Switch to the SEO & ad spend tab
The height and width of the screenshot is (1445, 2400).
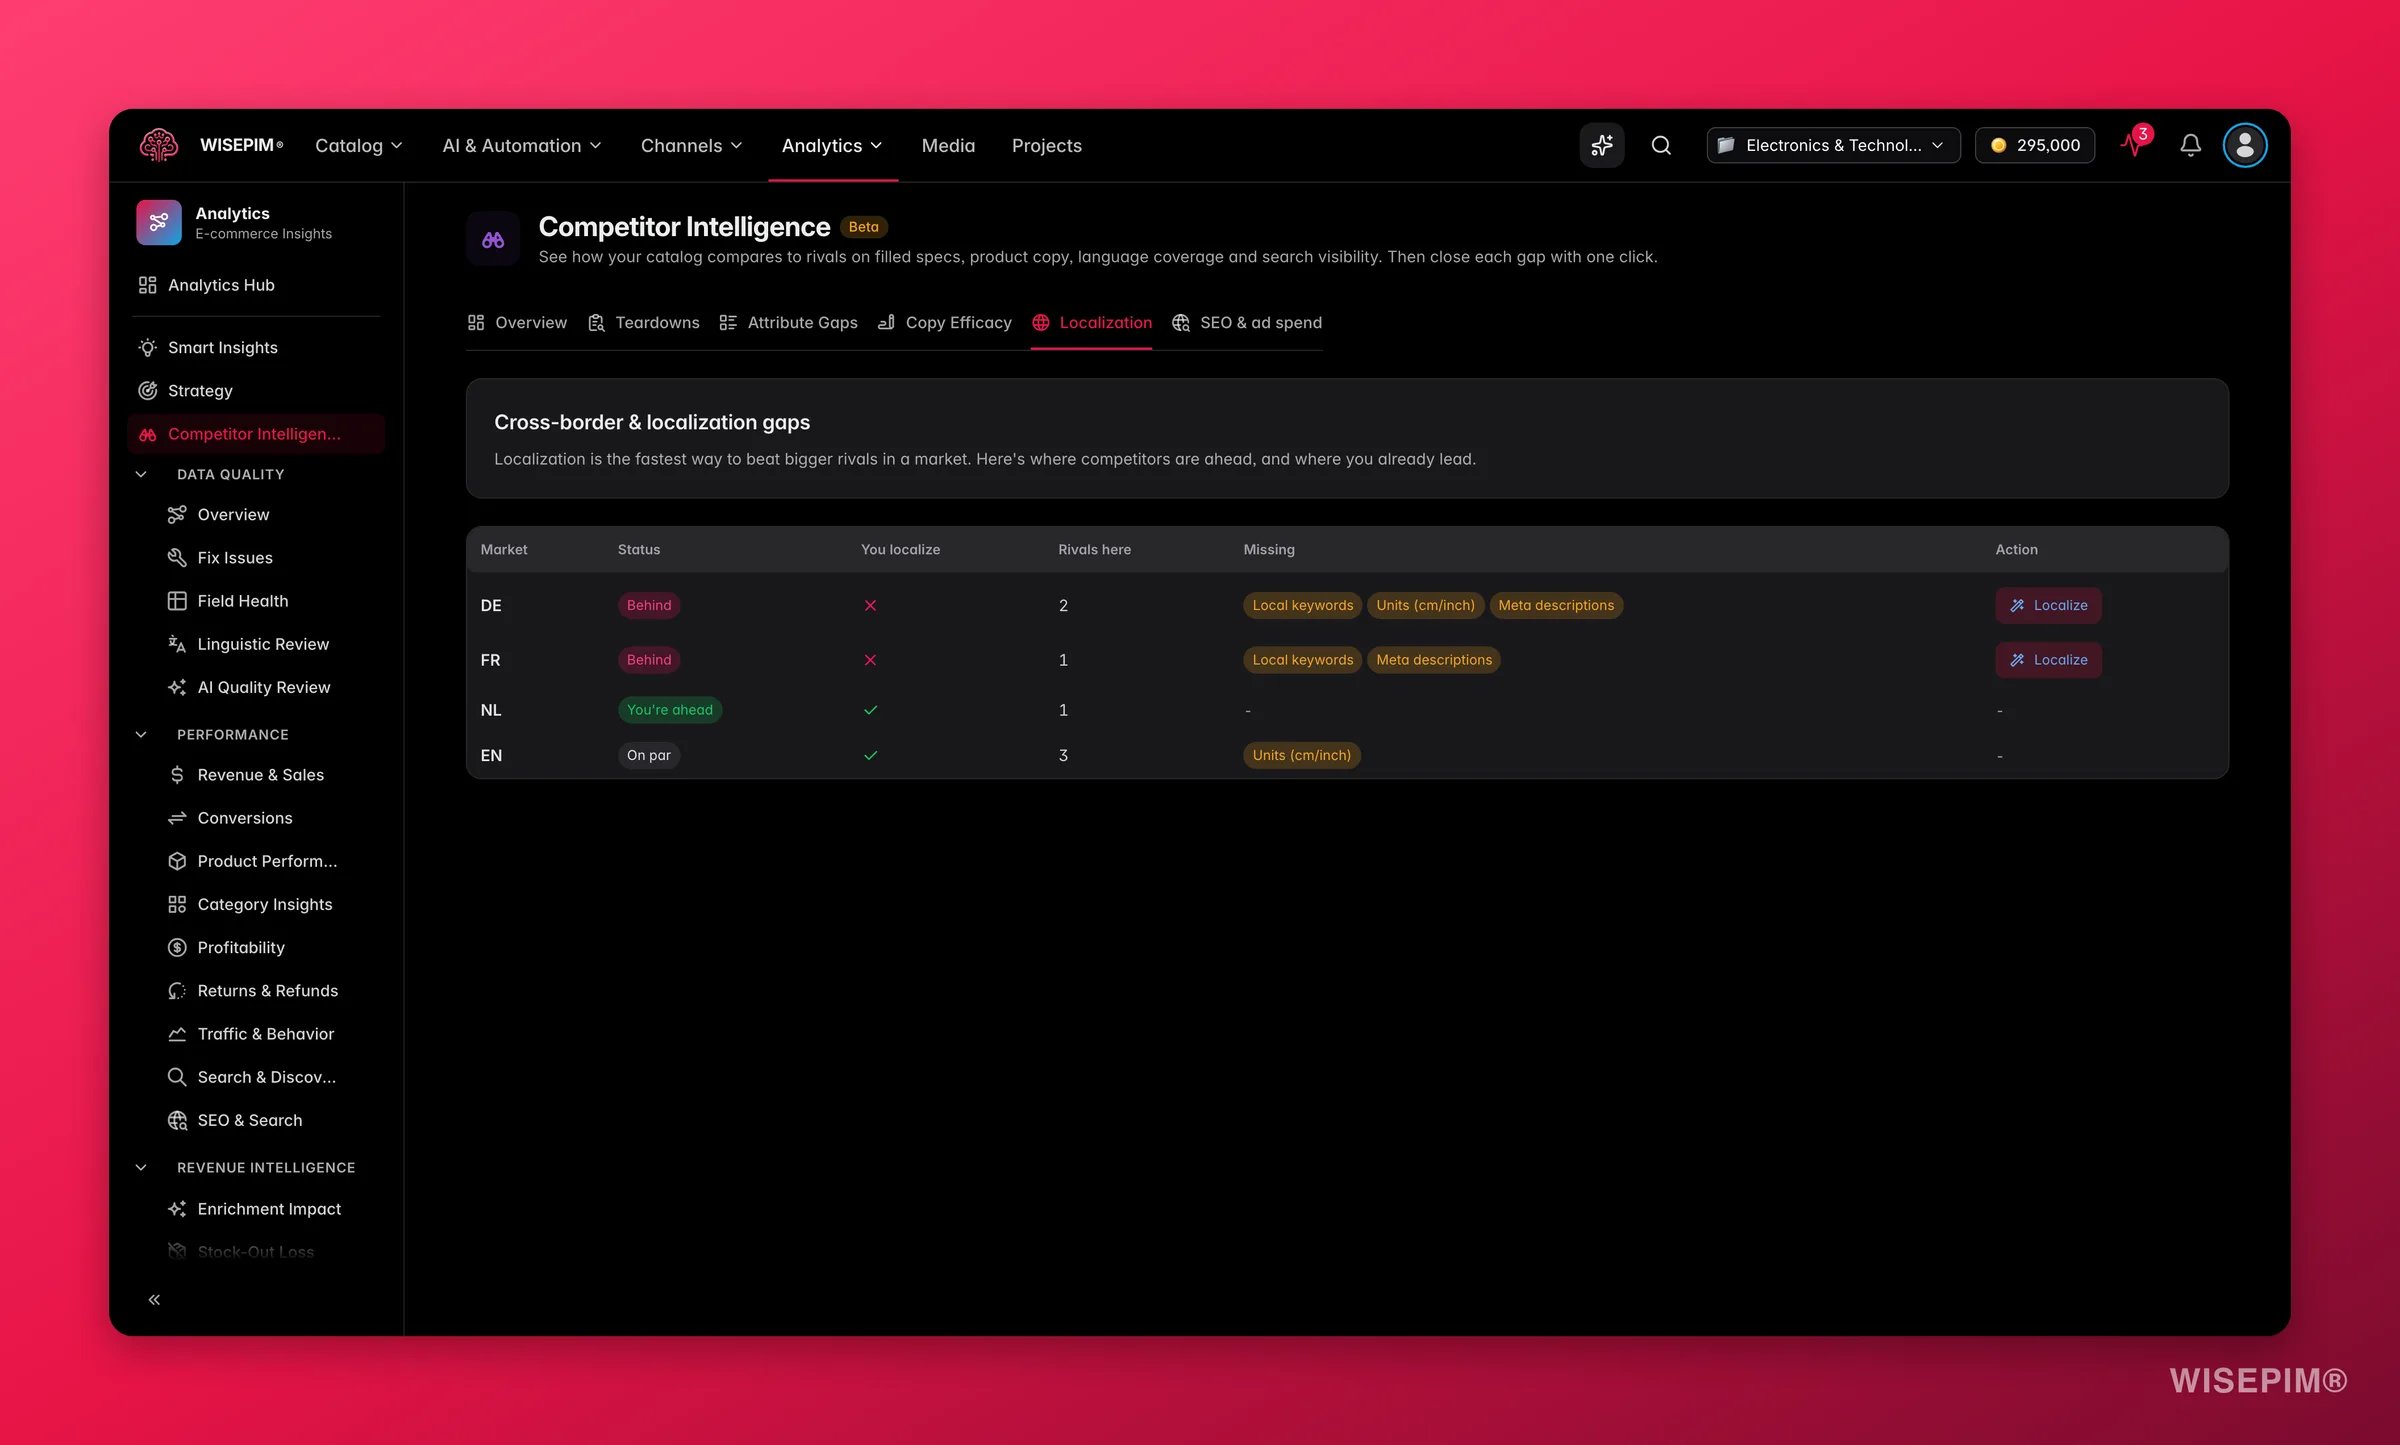(x=1247, y=322)
